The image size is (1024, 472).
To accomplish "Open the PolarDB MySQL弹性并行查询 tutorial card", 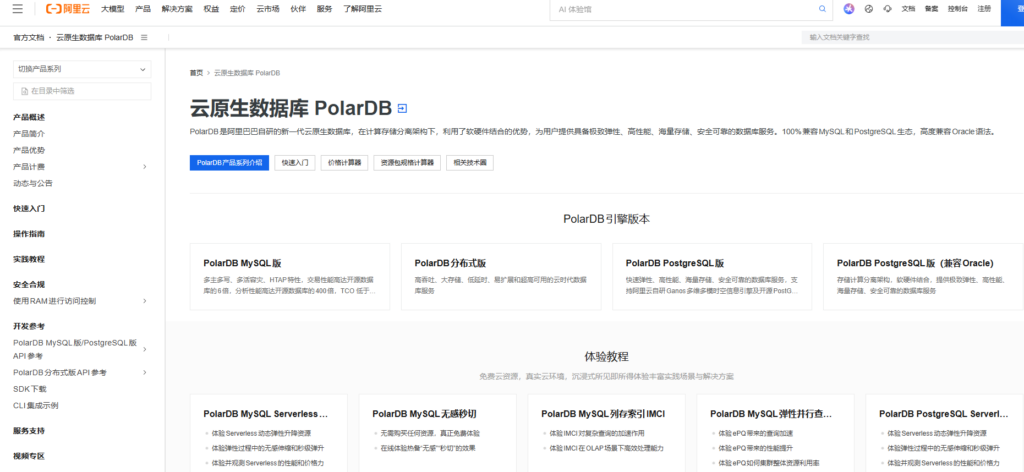I will pos(775,432).
